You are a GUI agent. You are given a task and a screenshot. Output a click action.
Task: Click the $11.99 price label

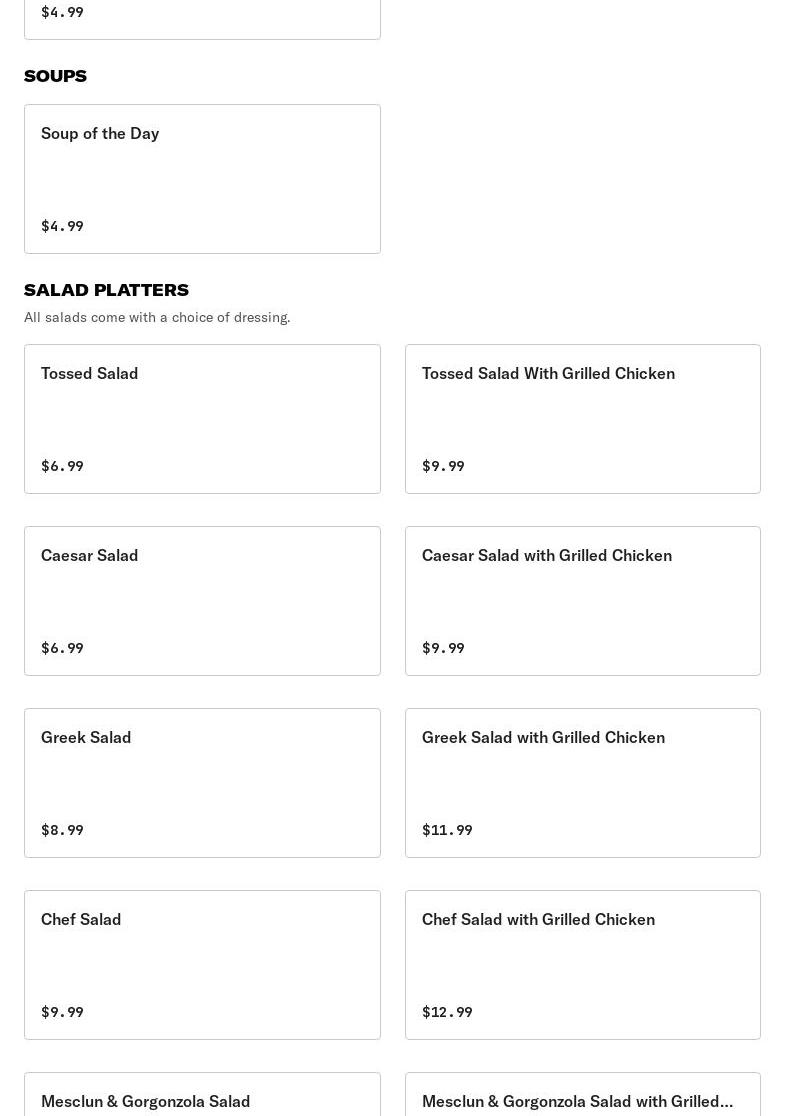click(447, 830)
